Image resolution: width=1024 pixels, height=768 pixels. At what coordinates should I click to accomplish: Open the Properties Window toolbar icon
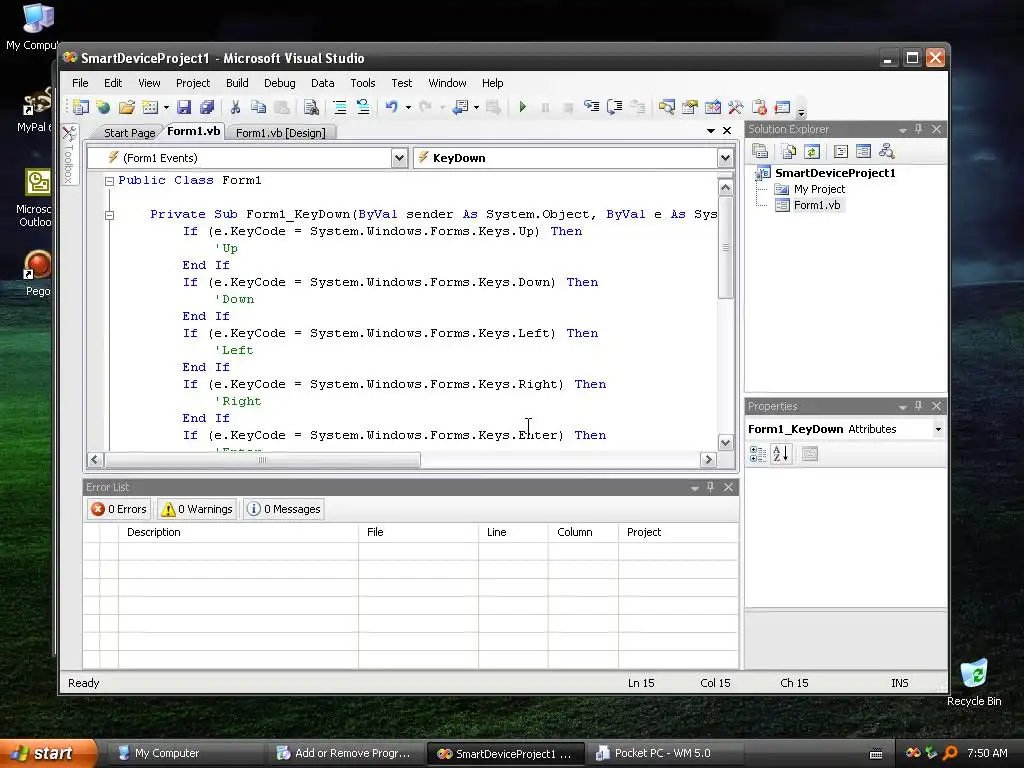690,107
